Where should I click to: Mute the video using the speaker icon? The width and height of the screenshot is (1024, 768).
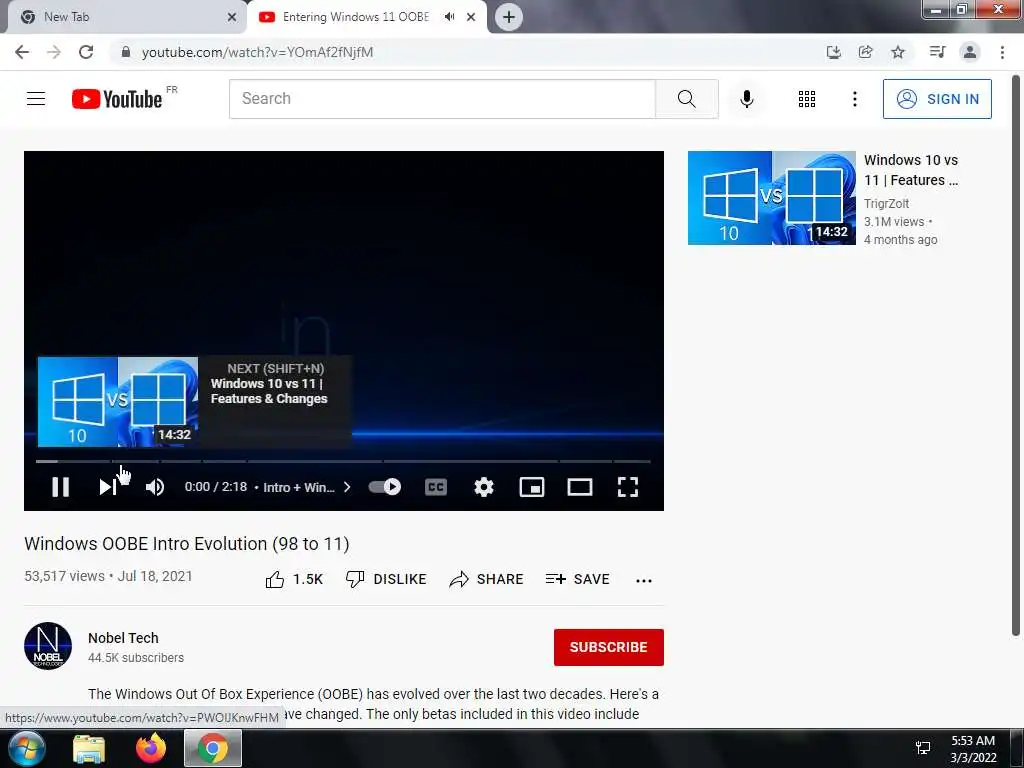155,487
